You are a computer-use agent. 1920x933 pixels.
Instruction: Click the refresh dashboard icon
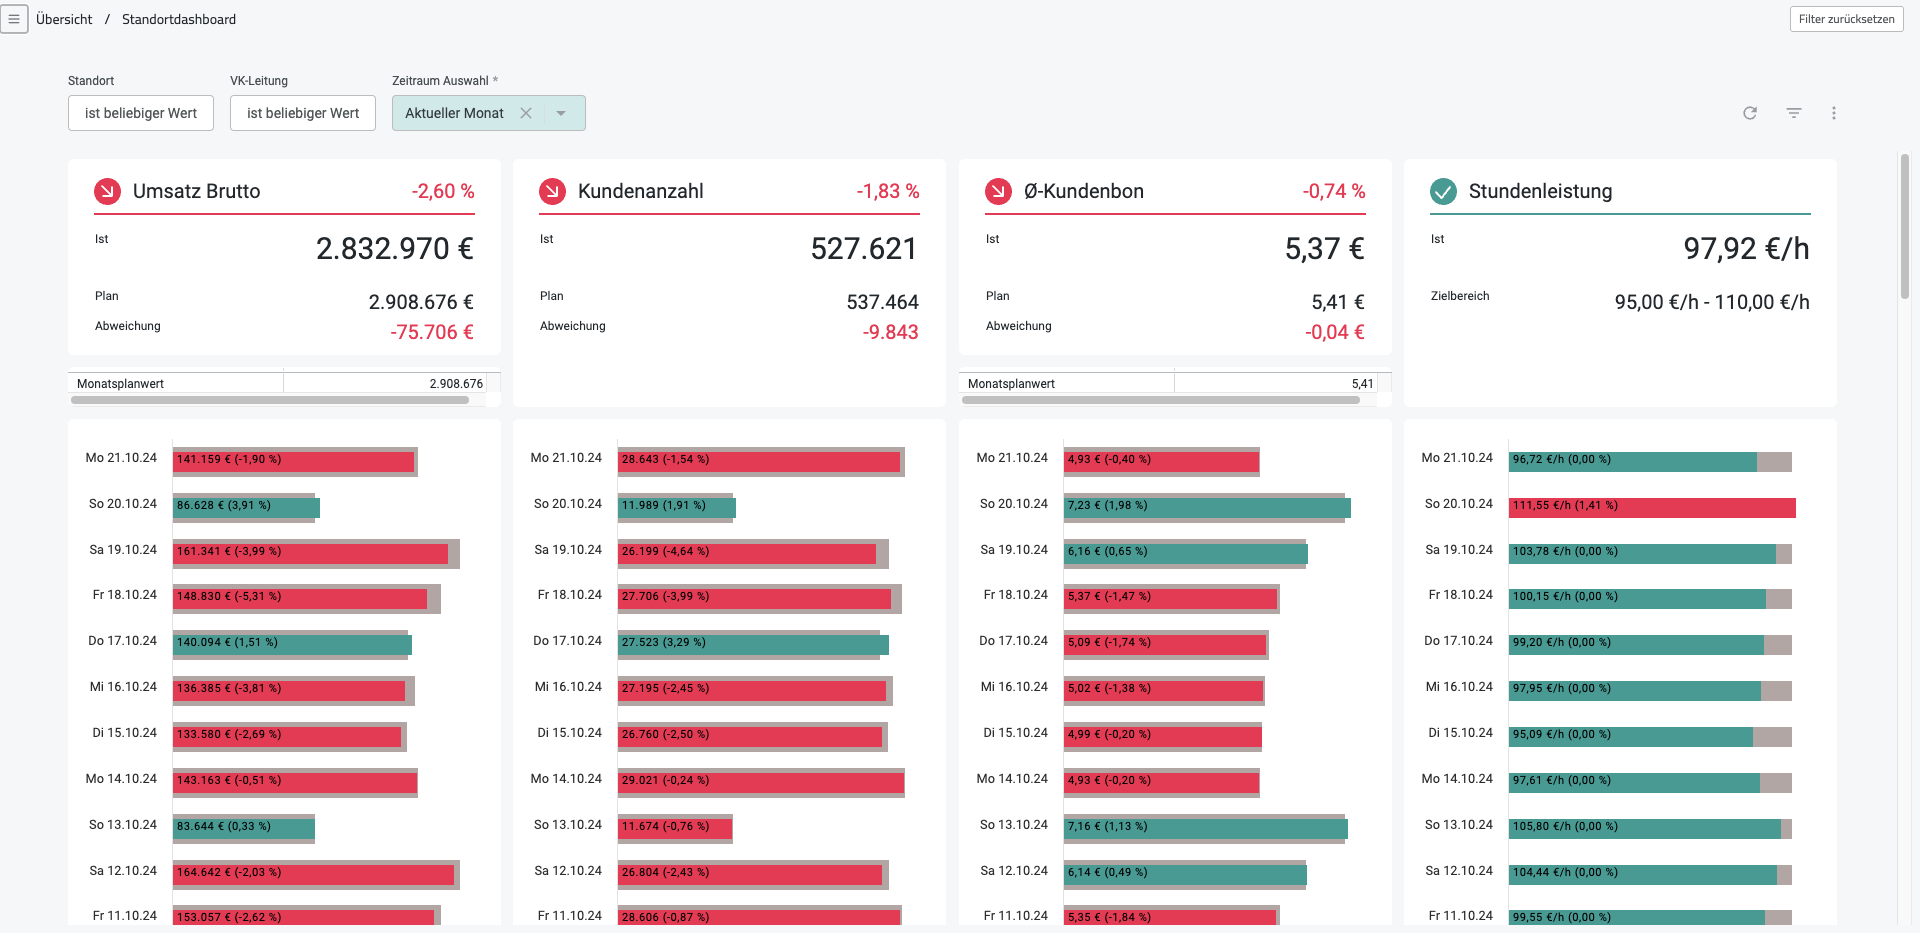click(1750, 113)
